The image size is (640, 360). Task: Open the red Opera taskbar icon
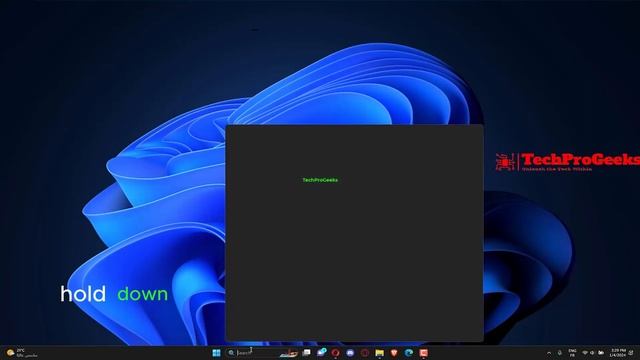point(336,353)
